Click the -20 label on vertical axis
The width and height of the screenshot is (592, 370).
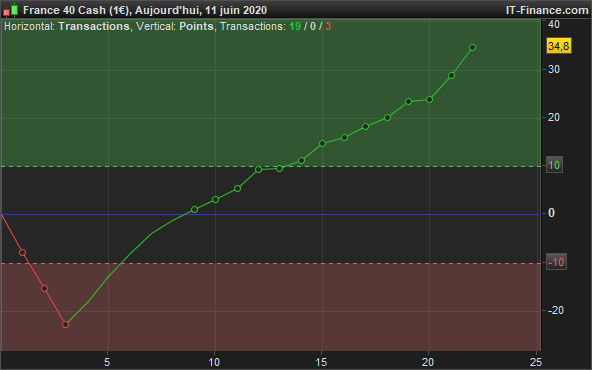[556, 310]
